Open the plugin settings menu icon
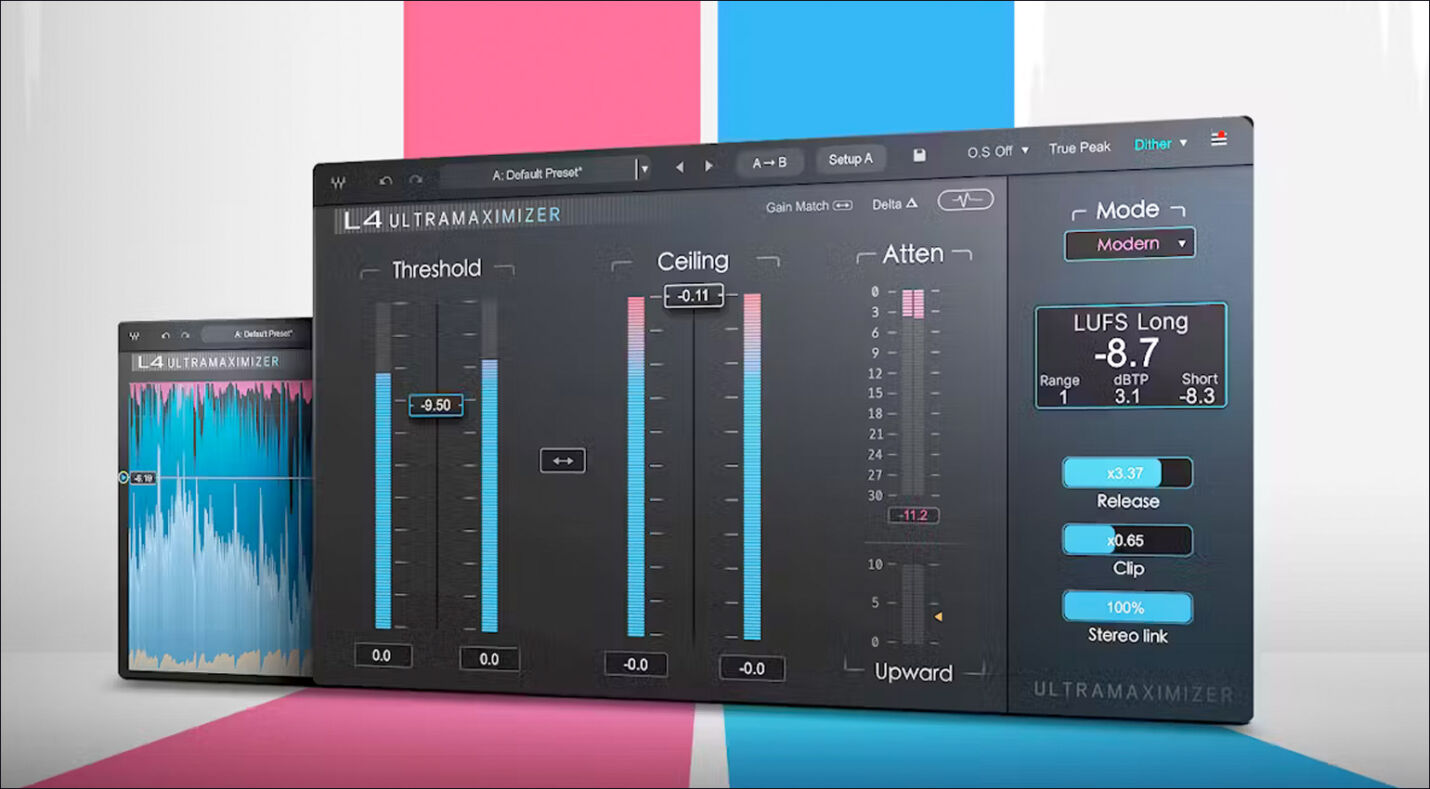 point(1218,140)
